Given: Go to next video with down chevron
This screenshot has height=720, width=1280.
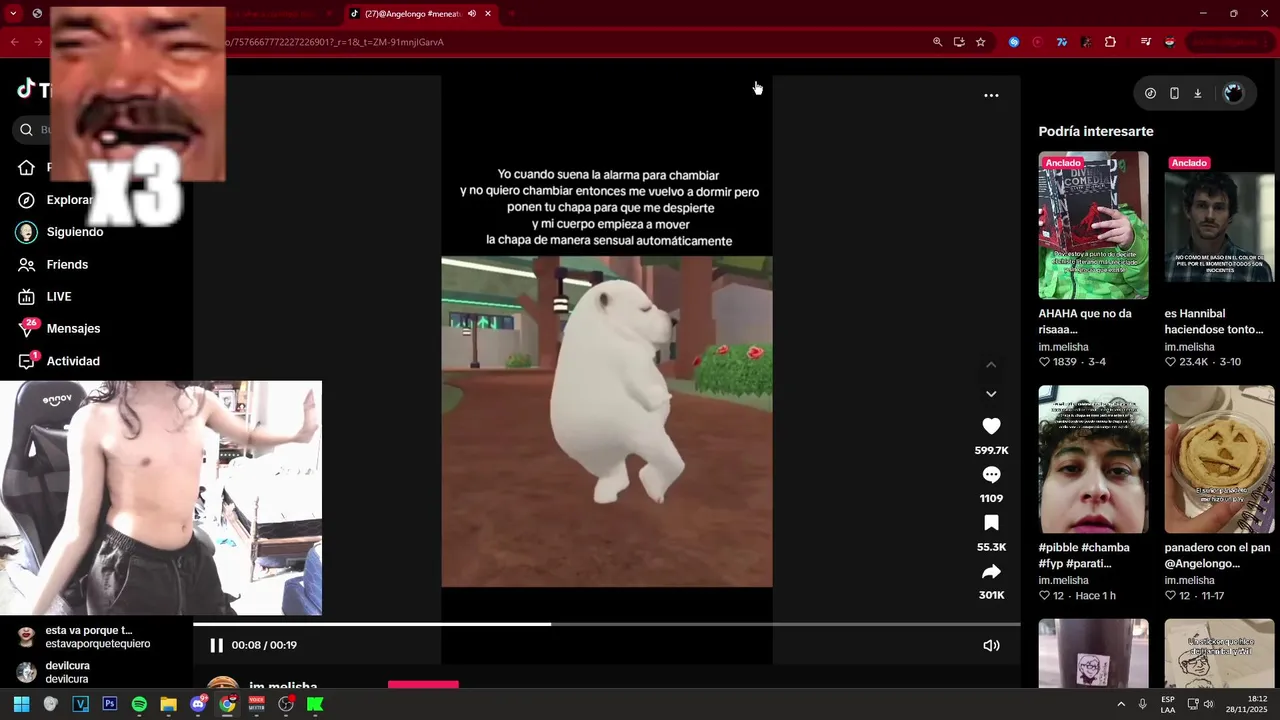Looking at the screenshot, I should pyautogui.click(x=991, y=394).
